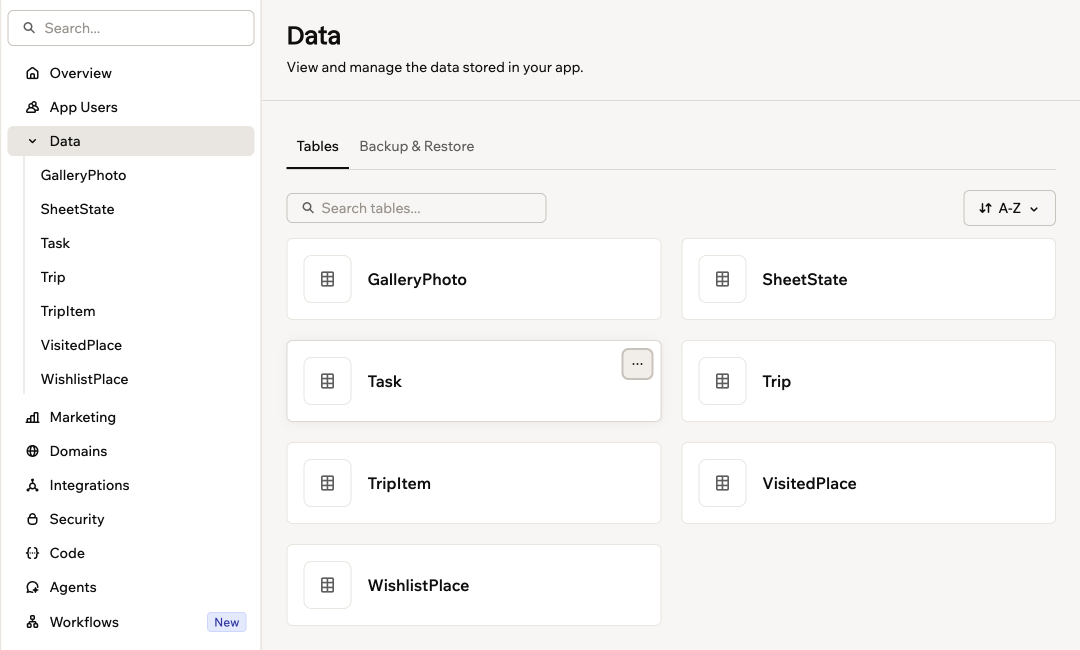1080x650 pixels.
Task: Select VisitedPlace in the sidebar tree
Action: [x=81, y=345]
